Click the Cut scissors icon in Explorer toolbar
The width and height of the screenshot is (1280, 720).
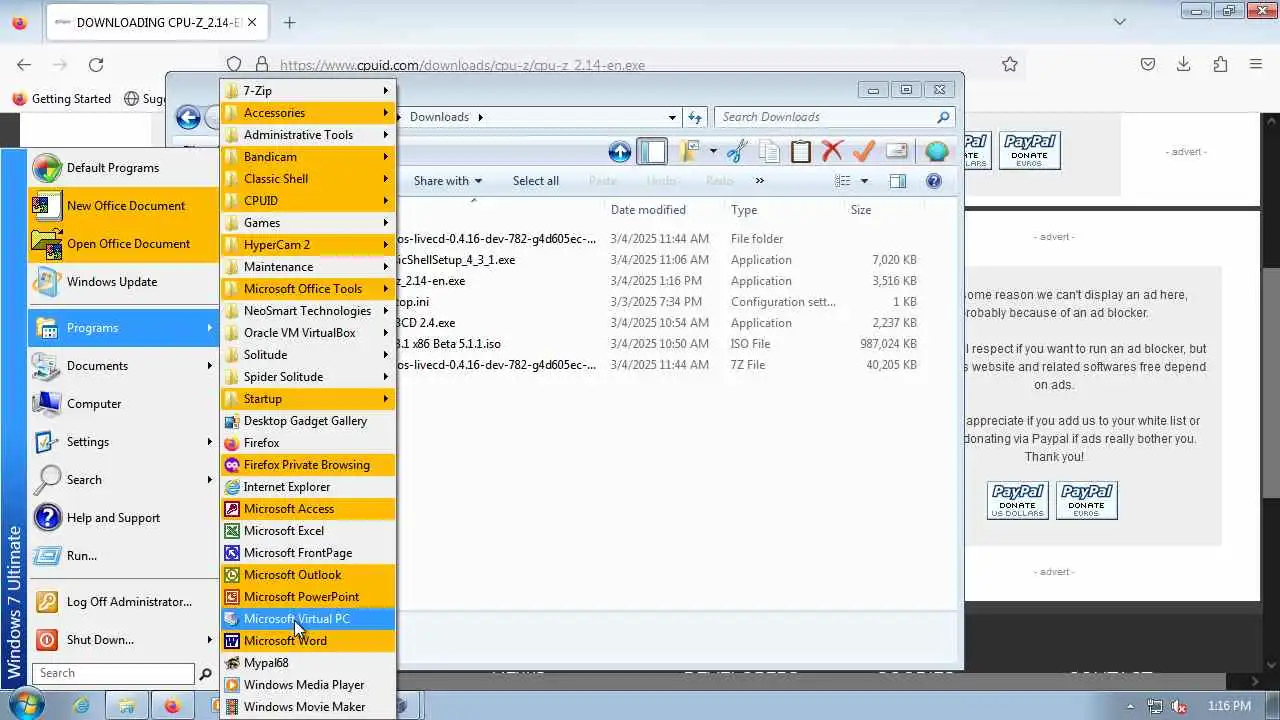pyautogui.click(x=737, y=152)
